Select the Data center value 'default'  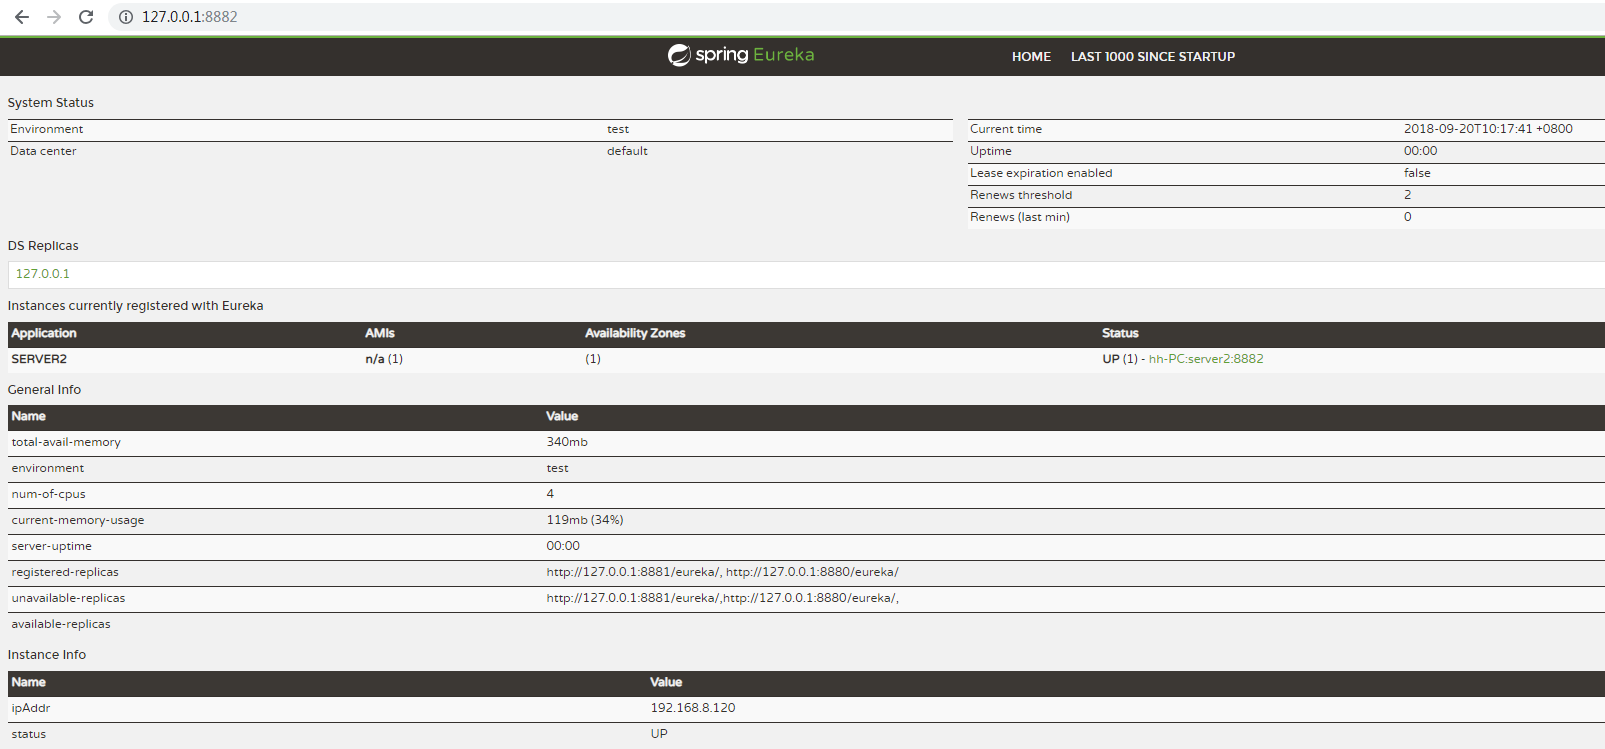[x=627, y=151]
